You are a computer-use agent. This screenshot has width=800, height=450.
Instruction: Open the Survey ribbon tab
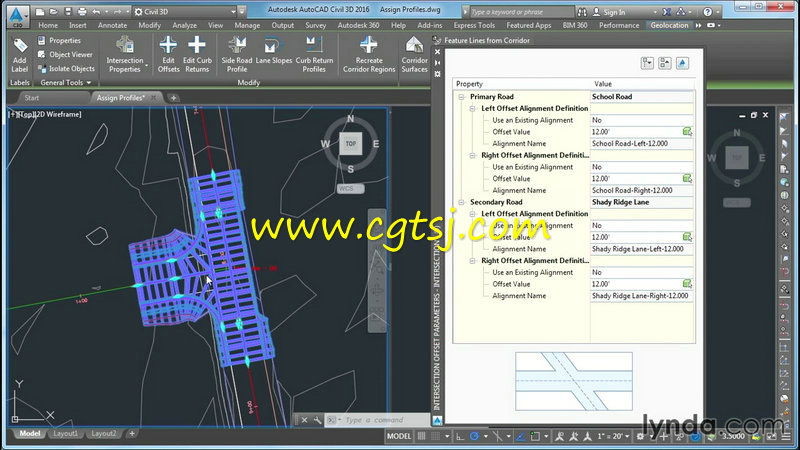tap(315, 25)
